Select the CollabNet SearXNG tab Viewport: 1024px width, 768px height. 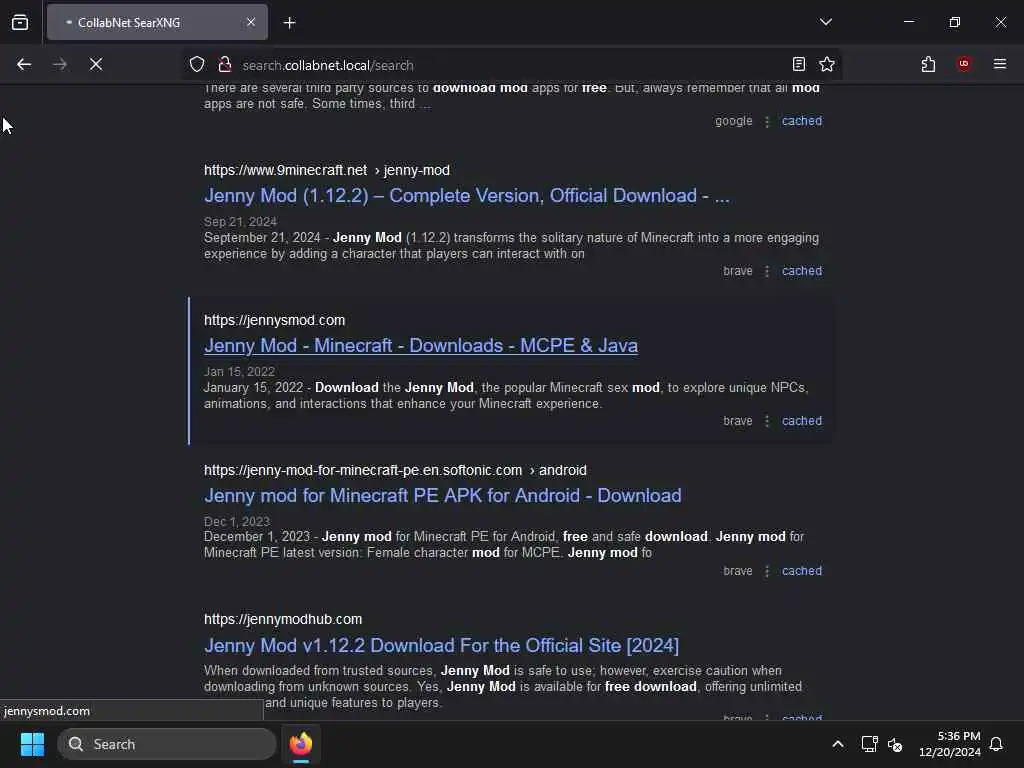157,22
